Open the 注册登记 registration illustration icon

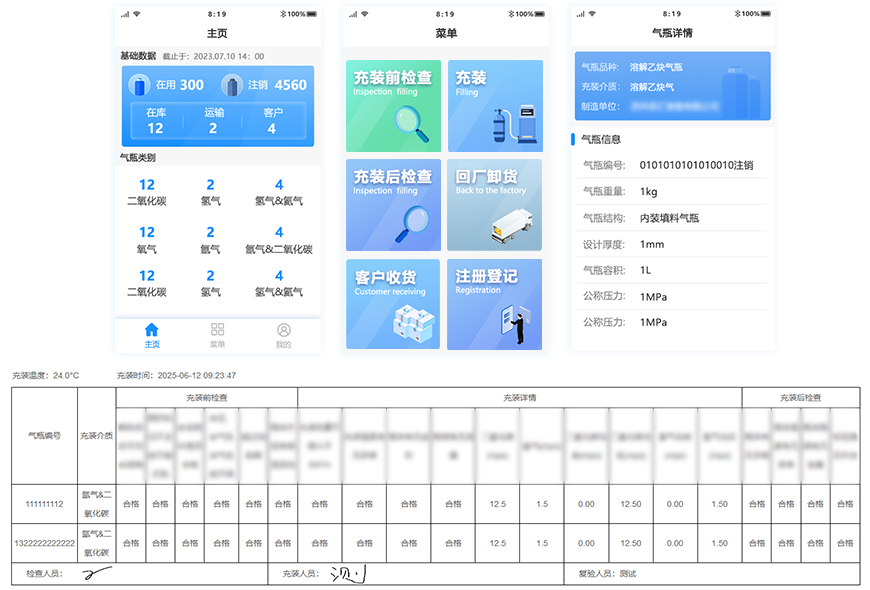tap(514, 320)
